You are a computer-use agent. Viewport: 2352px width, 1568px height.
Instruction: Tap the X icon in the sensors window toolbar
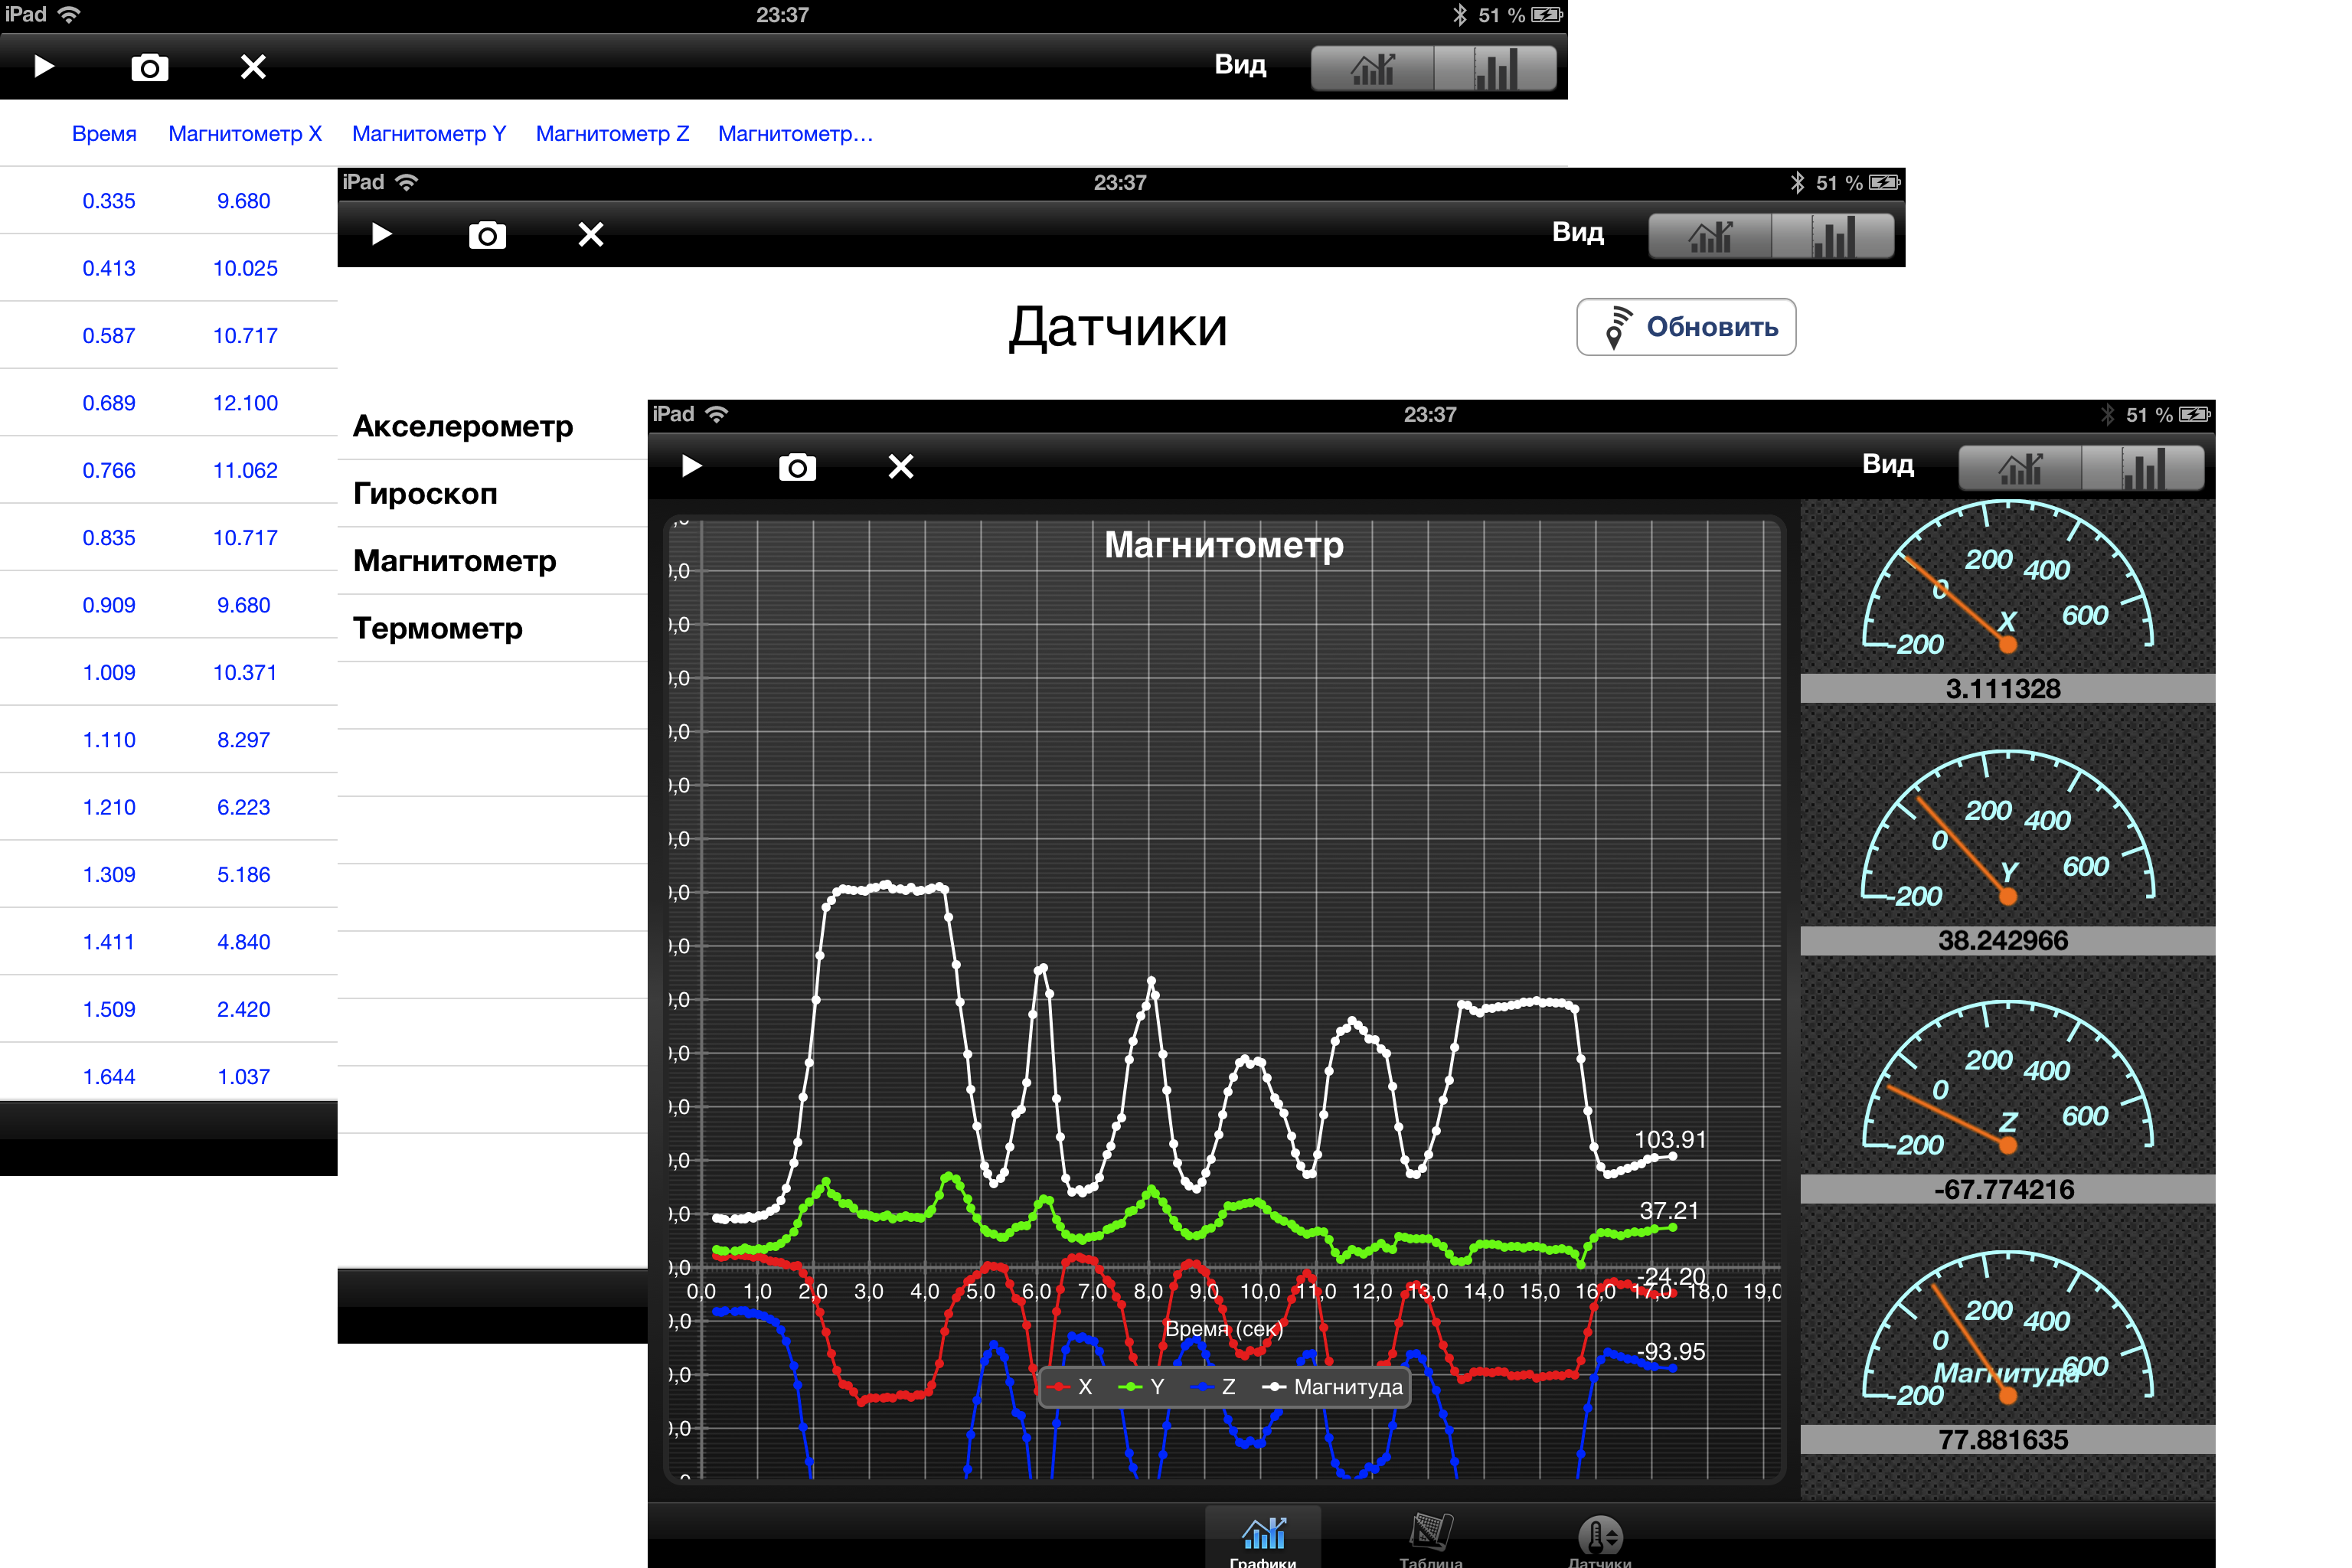pos(591,235)
